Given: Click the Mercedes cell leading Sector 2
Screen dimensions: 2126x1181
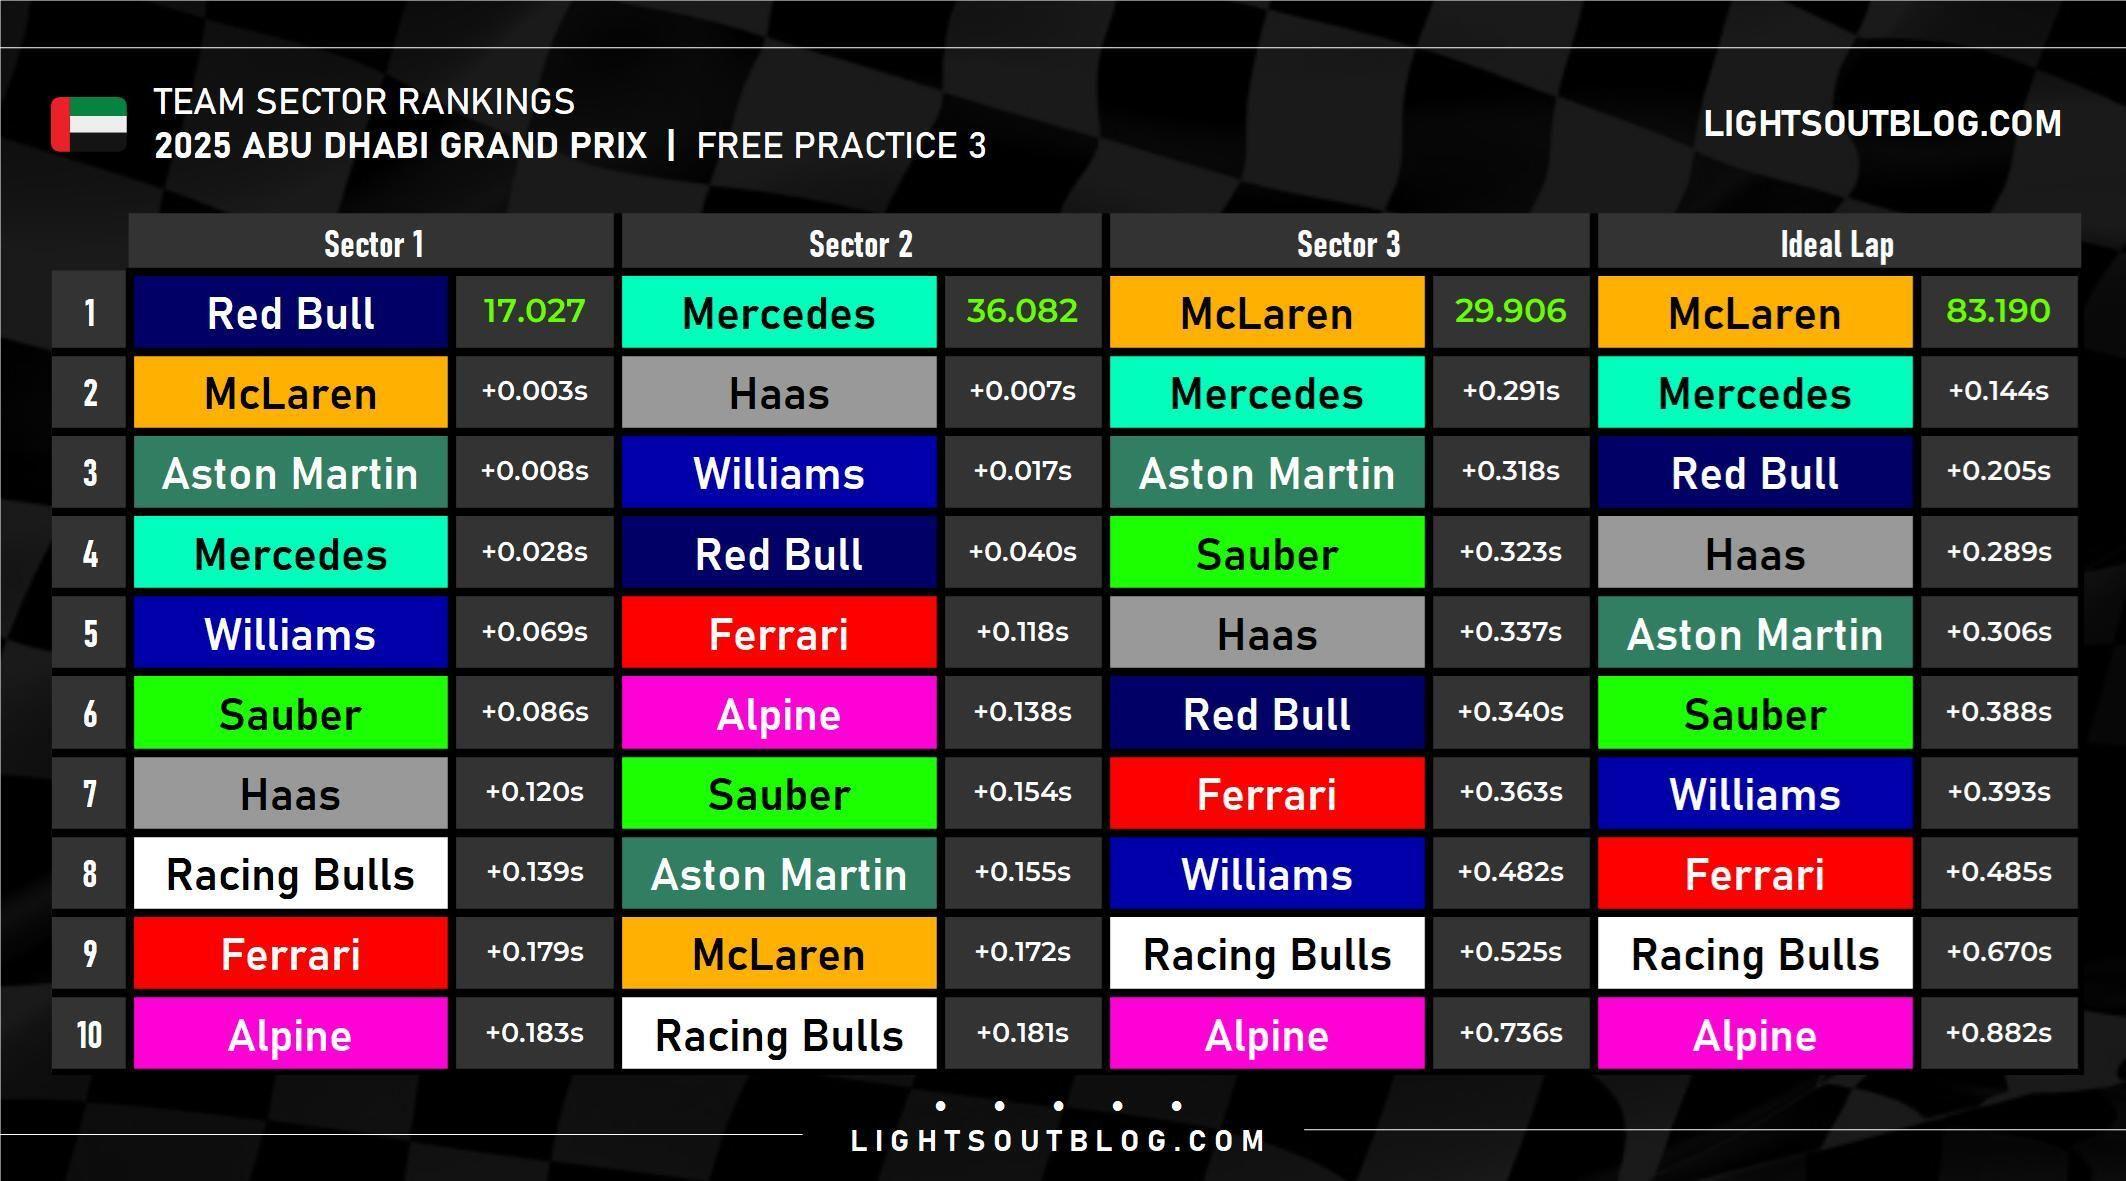Looking at the screenshot, I should (x=778, y=313).
